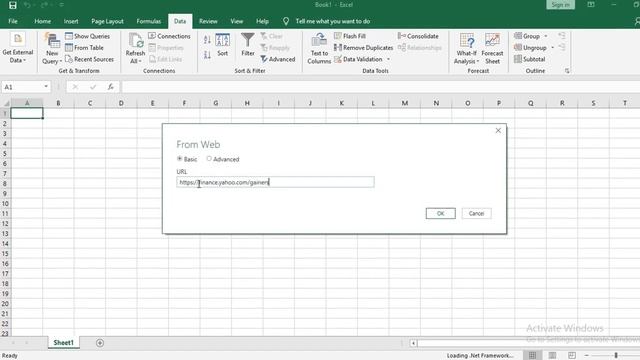Select Advanced radio option
Screen dimensions: 640x360
coord(209,159)
